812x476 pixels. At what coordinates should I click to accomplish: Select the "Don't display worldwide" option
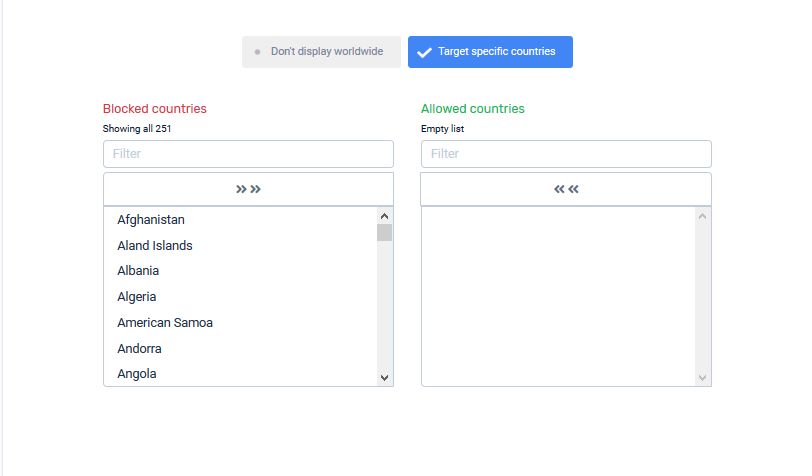coord(321,52)
